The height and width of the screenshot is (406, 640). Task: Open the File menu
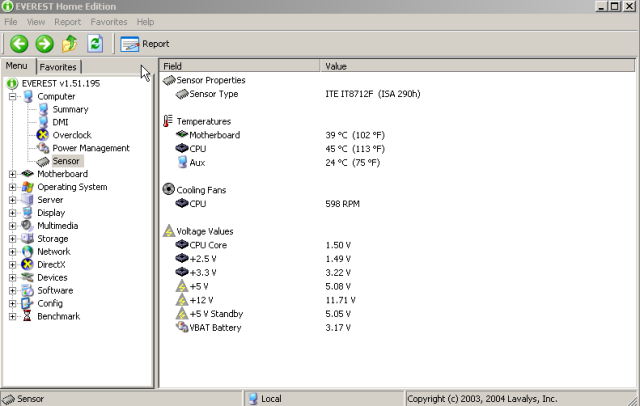coord(11,22)
